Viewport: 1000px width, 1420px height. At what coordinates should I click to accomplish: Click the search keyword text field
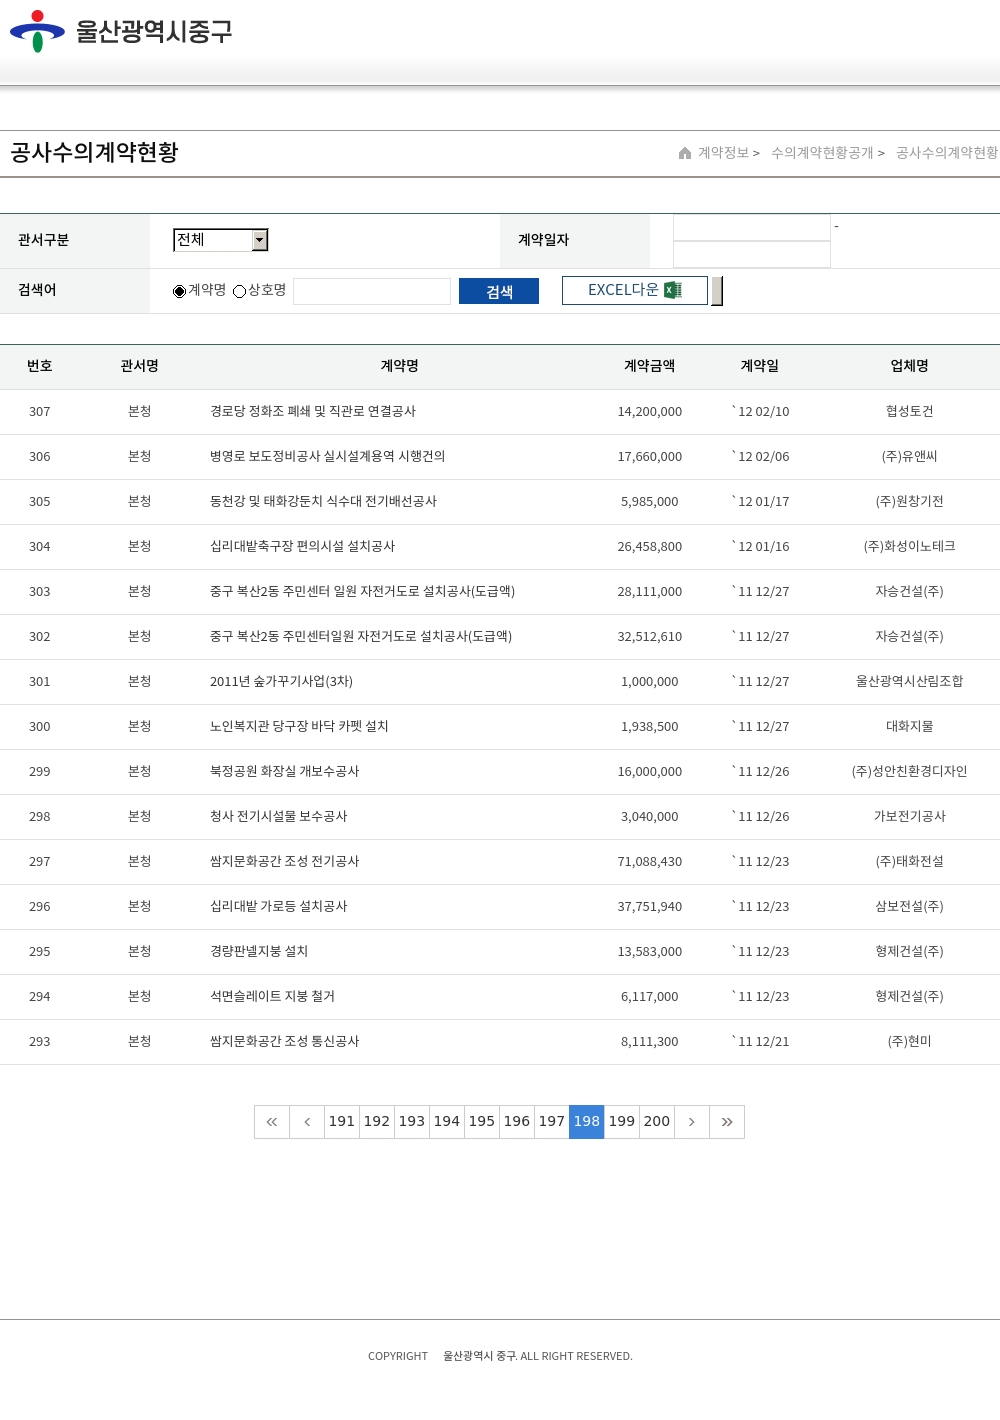pos(372,291)
